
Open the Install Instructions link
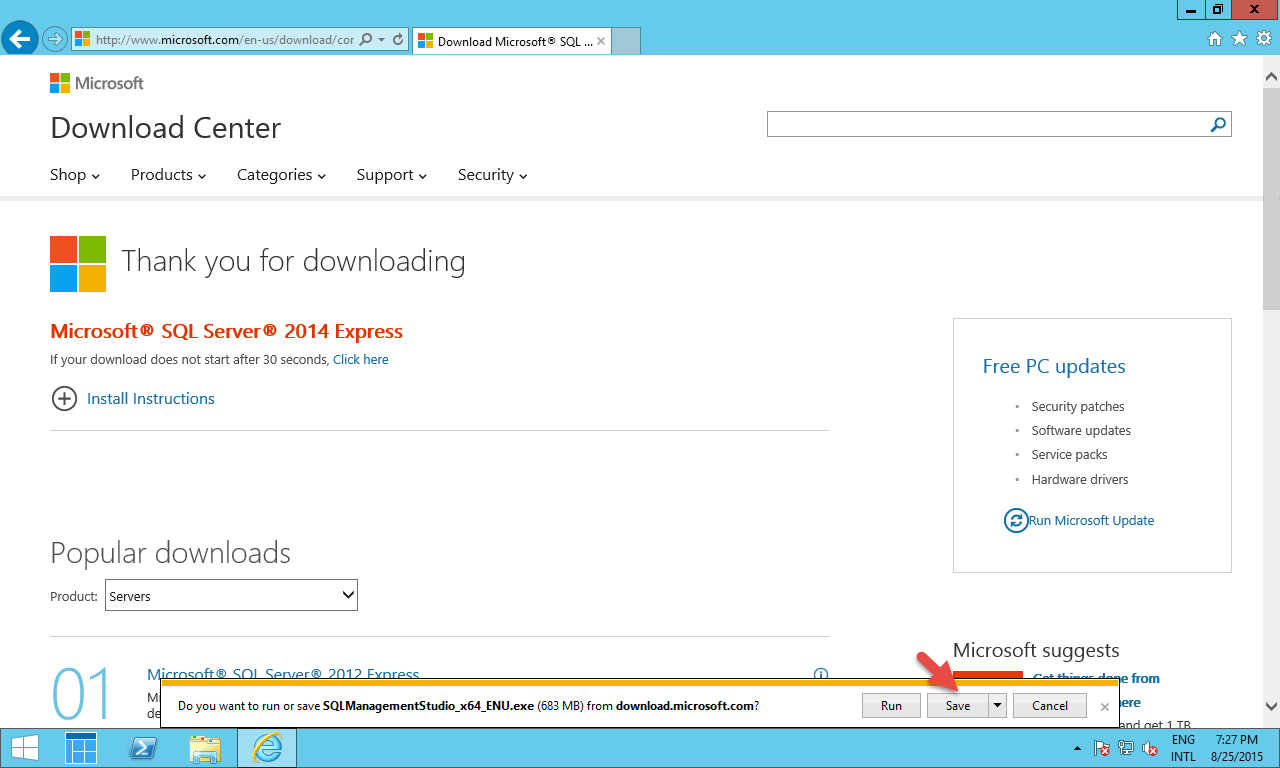(151, 398)
